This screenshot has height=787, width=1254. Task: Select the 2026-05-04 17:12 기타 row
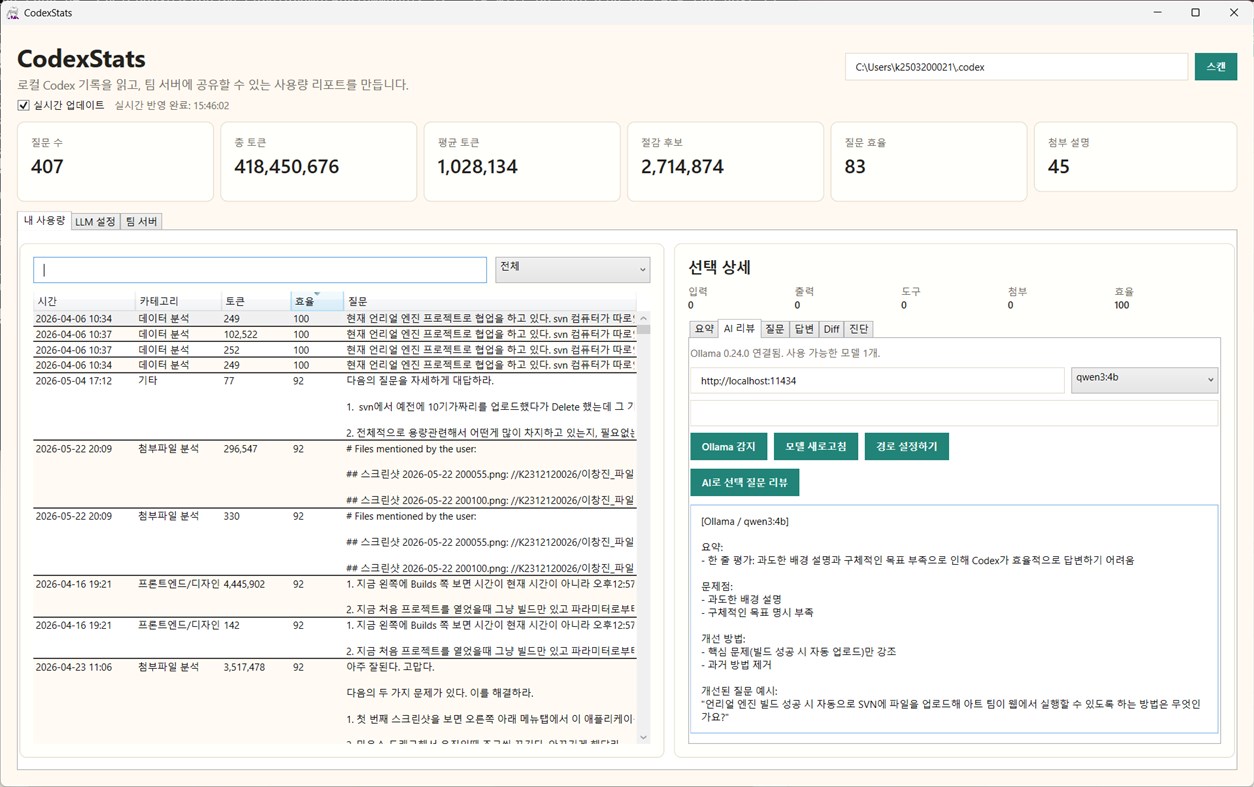point(334,406)
